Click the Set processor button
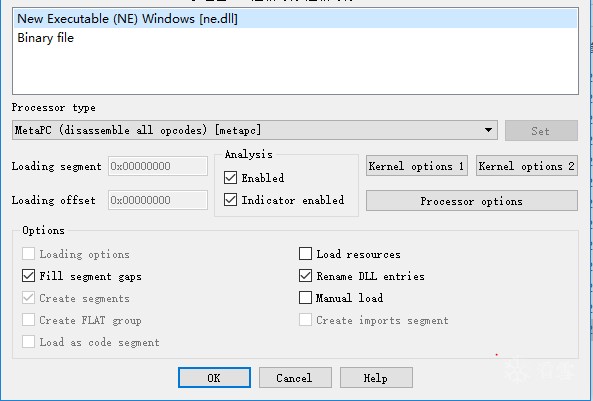593x401 pixels. pyautogui.click(x=541, y=131)
